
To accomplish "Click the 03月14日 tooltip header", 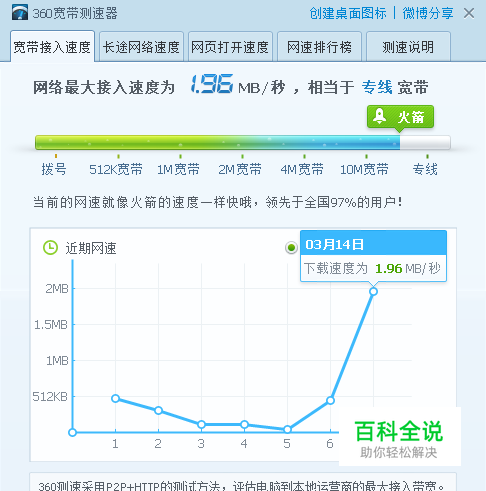I will (373, 244).
